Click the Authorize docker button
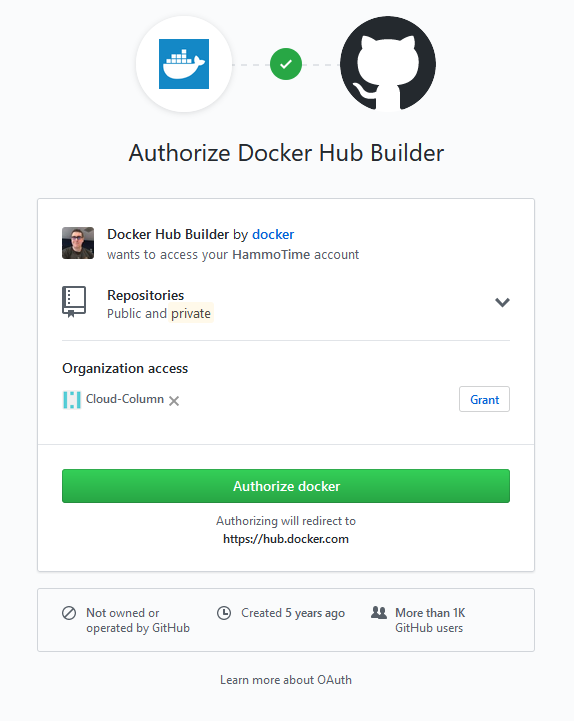 [x=286, y=486]
